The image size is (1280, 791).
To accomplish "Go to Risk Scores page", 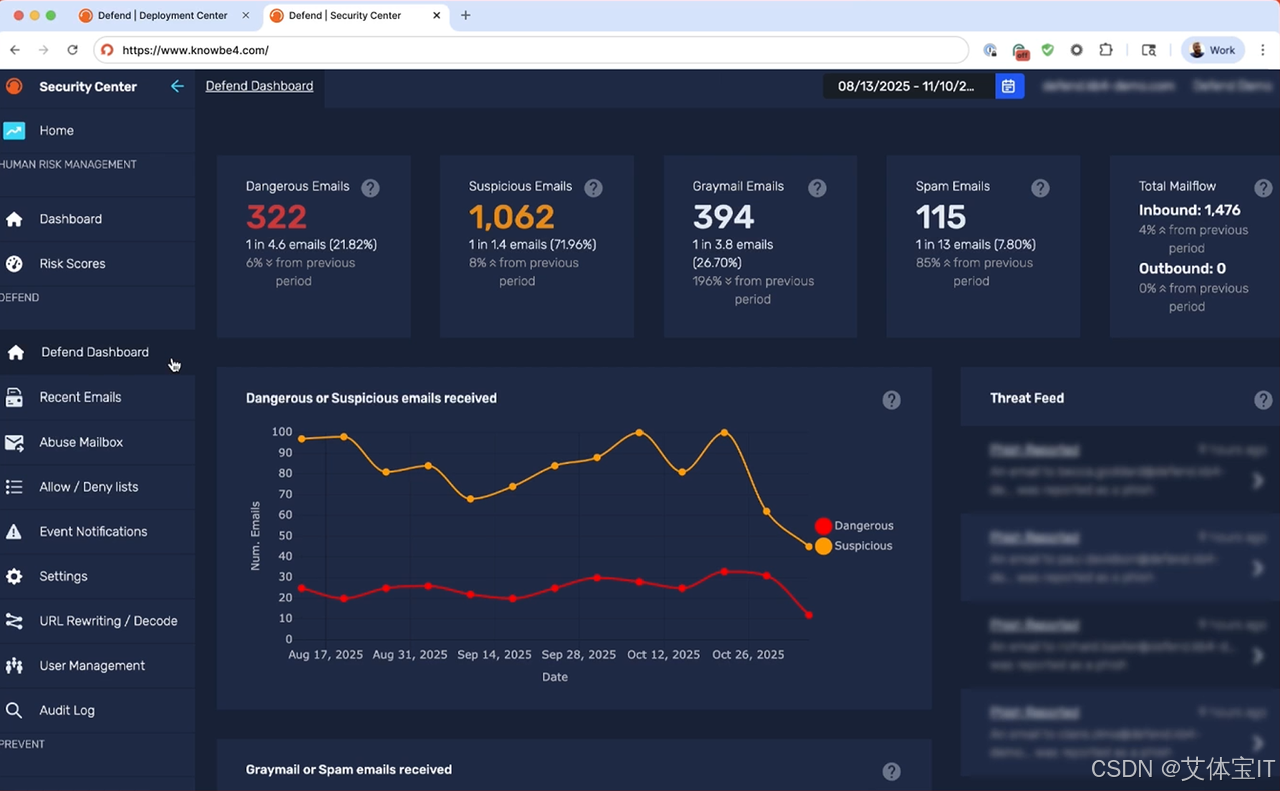I will pos(72,264).
